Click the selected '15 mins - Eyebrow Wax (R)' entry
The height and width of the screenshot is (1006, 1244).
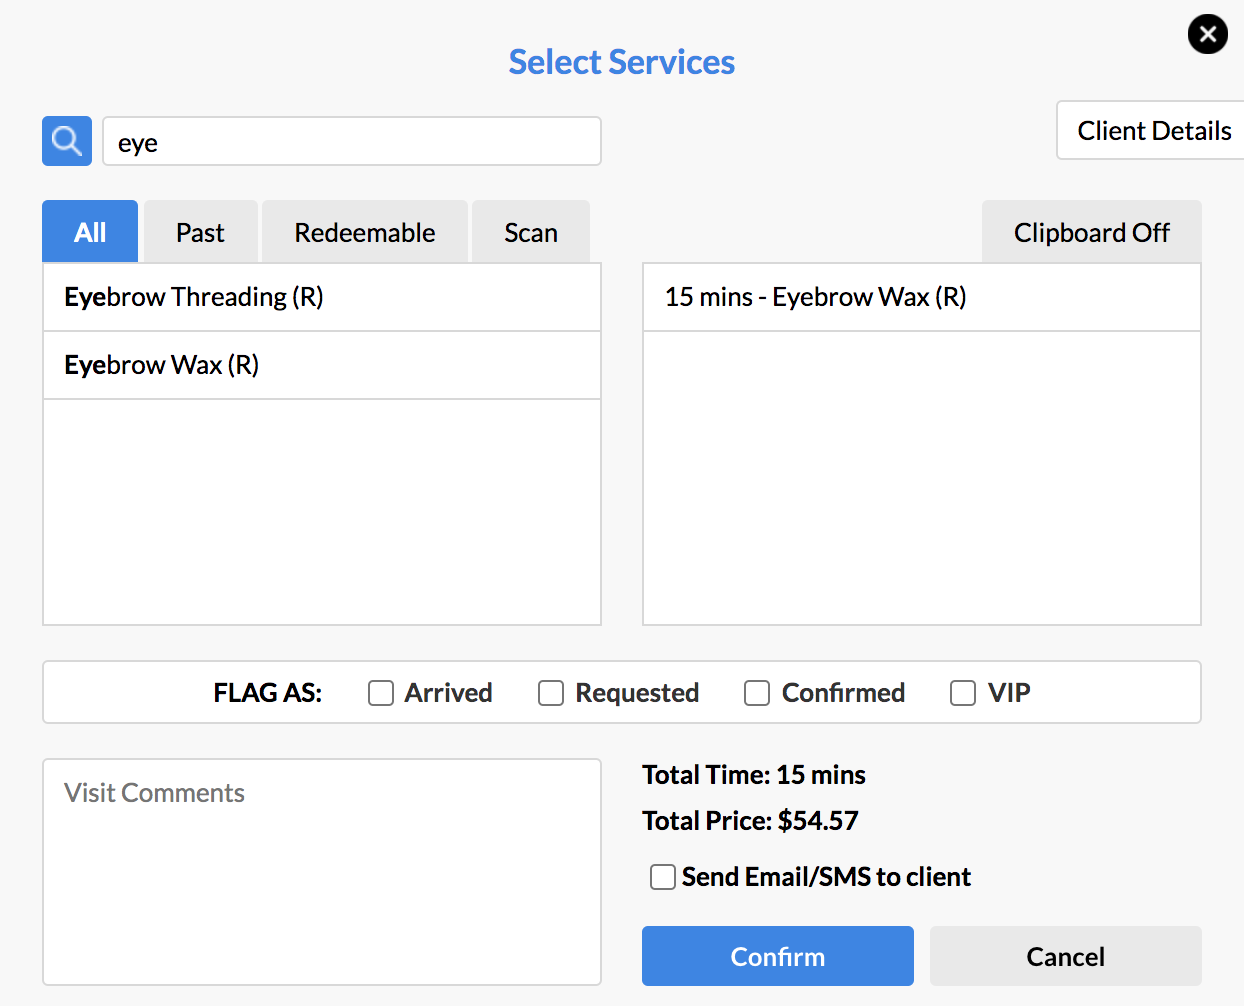pyautogui.click(x=922, y=297)
